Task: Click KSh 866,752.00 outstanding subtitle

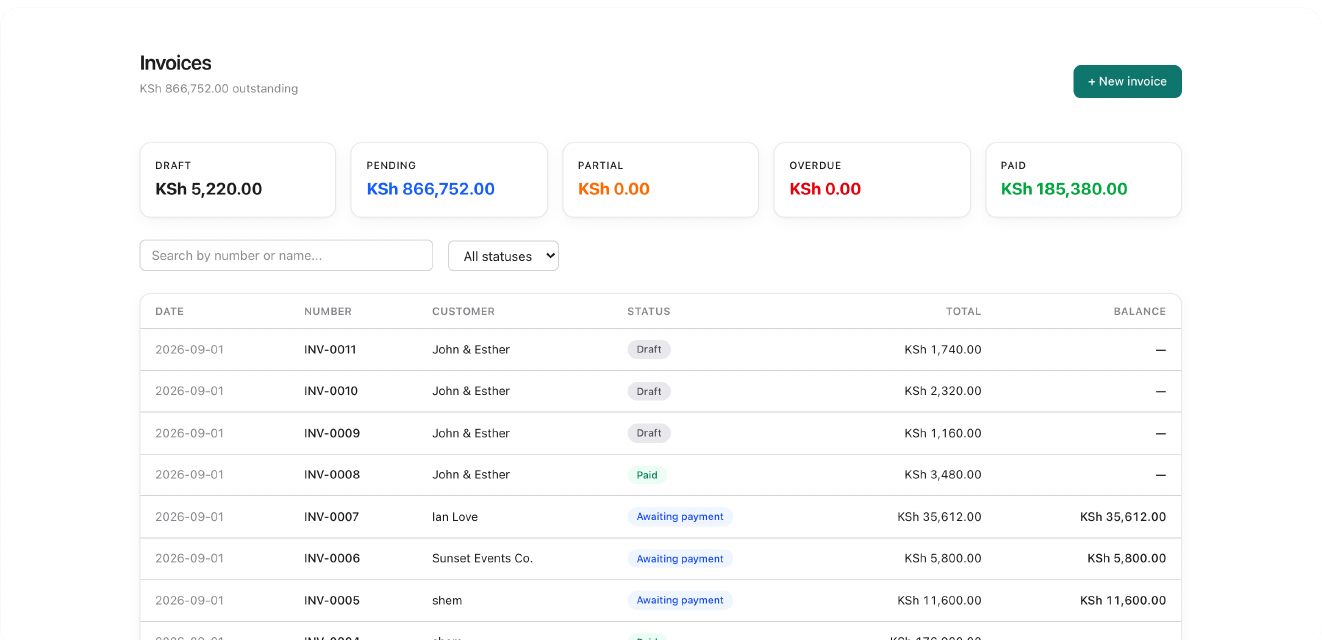Action: coord(219,89)
